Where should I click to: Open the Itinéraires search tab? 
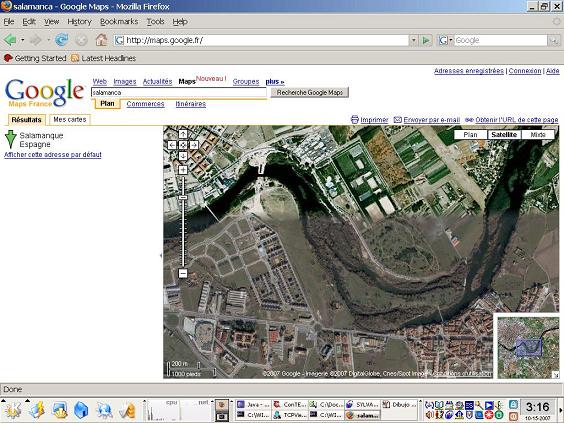point(191,104)
